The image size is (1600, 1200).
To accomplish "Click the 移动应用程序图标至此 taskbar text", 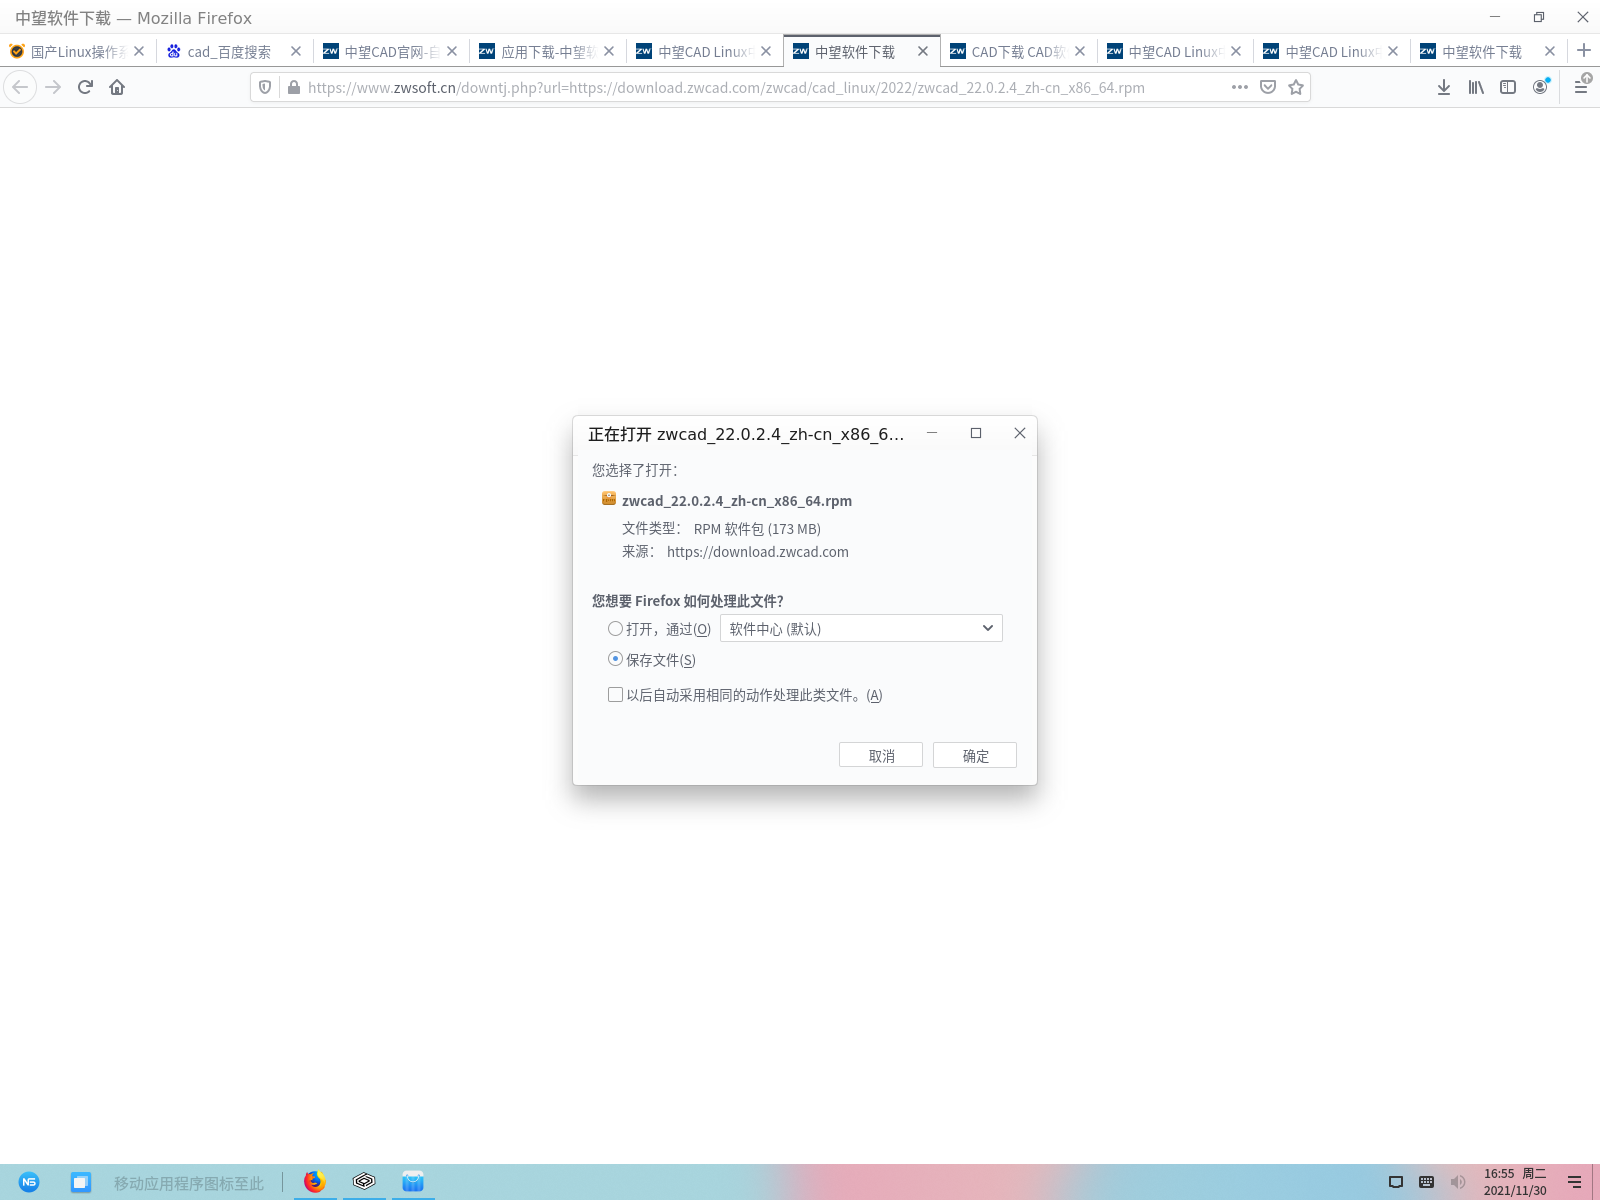I will [x=189, y=1183].
